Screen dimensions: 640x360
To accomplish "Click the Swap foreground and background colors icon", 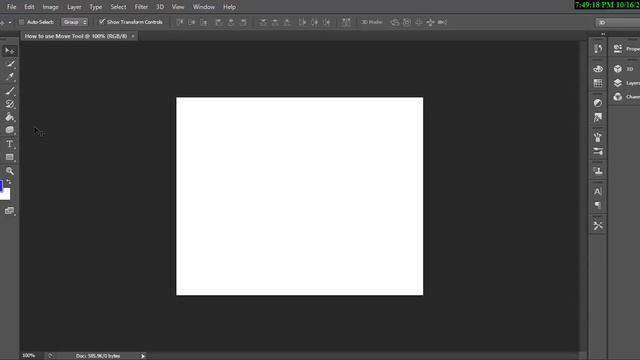I will coord(9,182).
